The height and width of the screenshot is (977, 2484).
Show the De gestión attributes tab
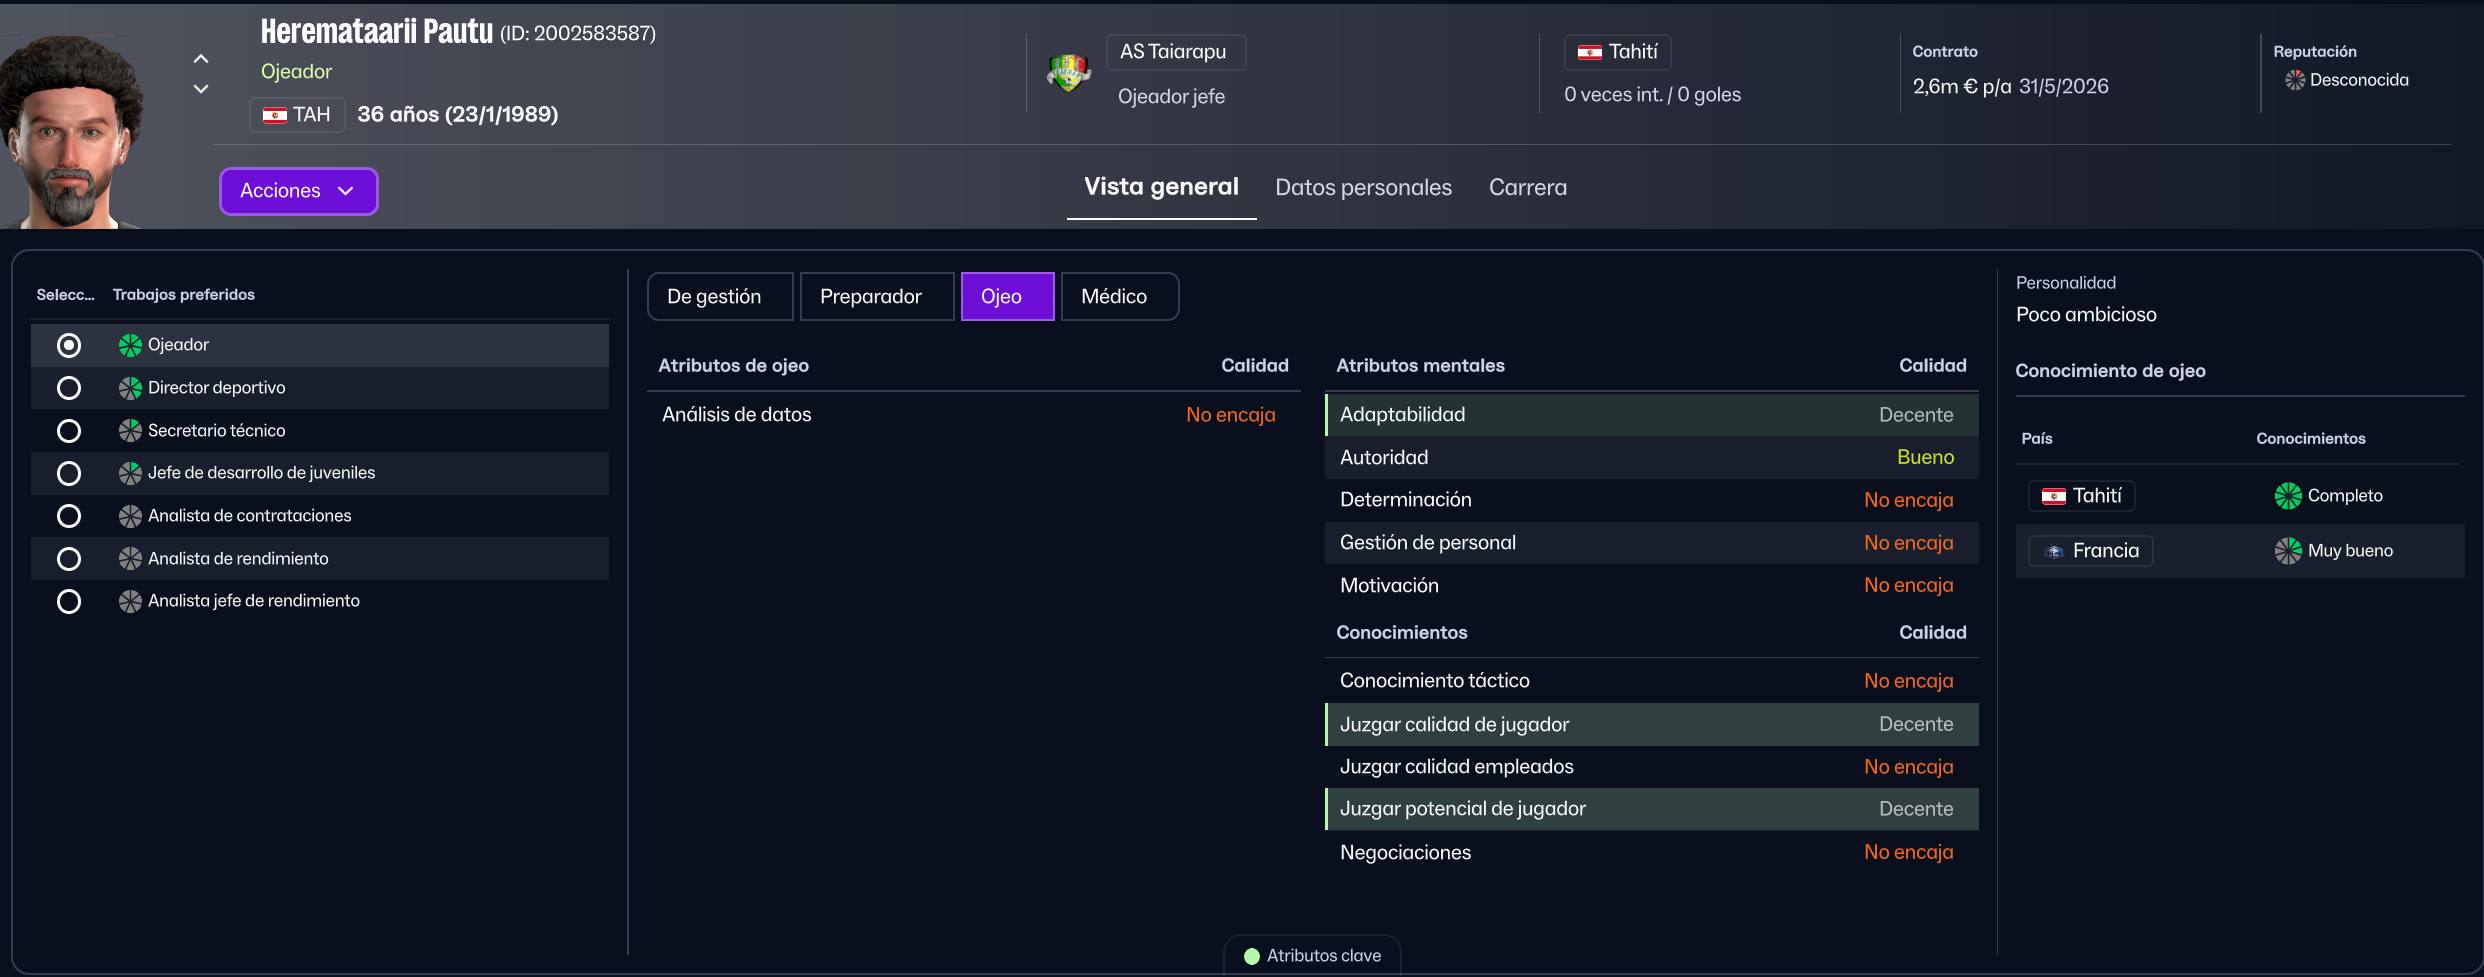coord(720,297)
